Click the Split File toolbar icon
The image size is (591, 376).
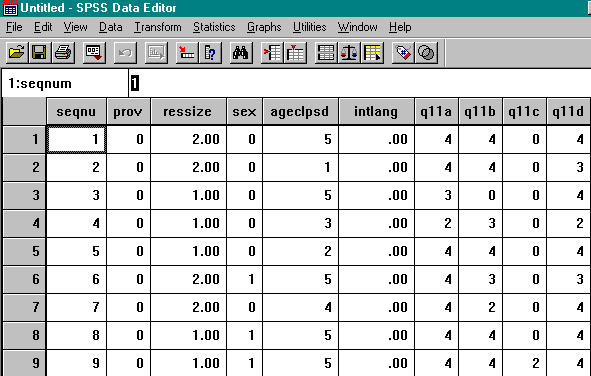326,53
